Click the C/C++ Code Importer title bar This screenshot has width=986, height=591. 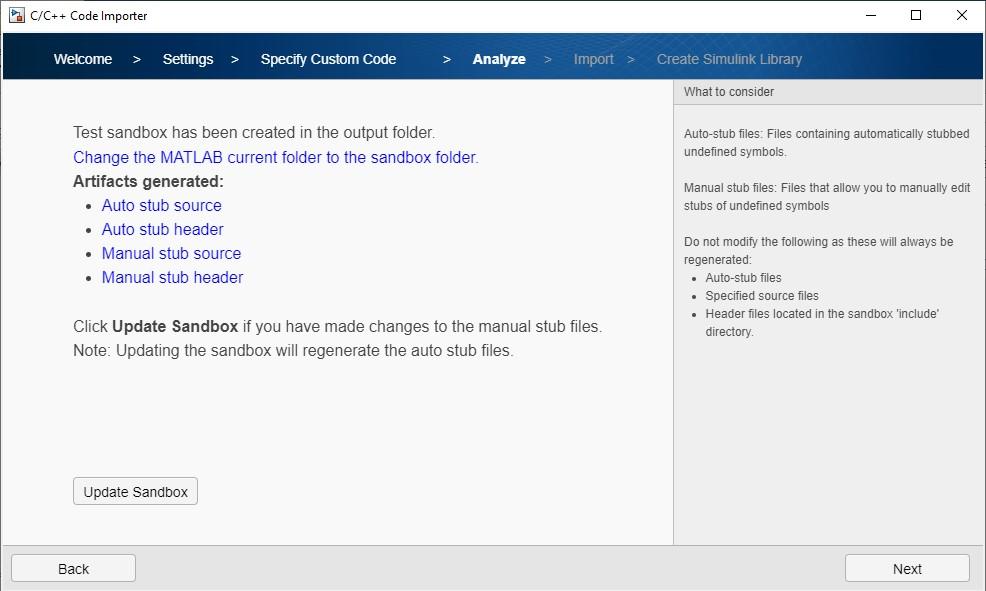pos(400,16)
